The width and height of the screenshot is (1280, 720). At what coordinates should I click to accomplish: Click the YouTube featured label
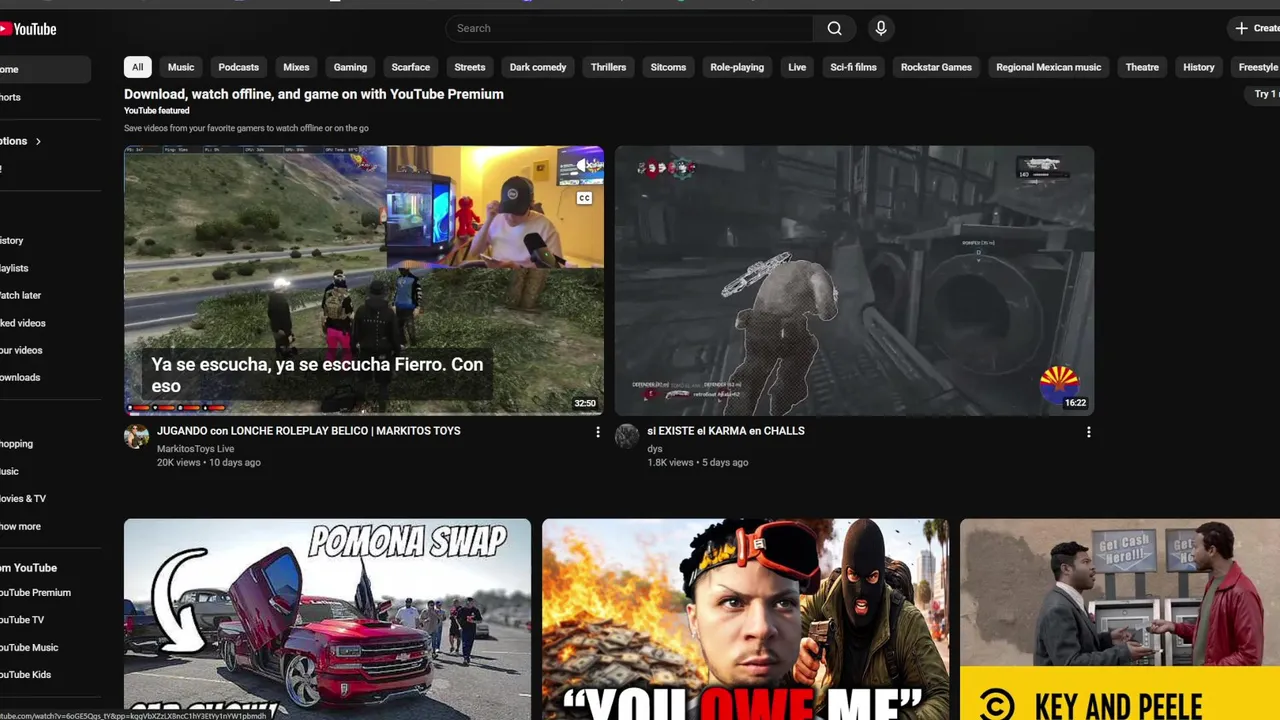[x=157, y=111]
